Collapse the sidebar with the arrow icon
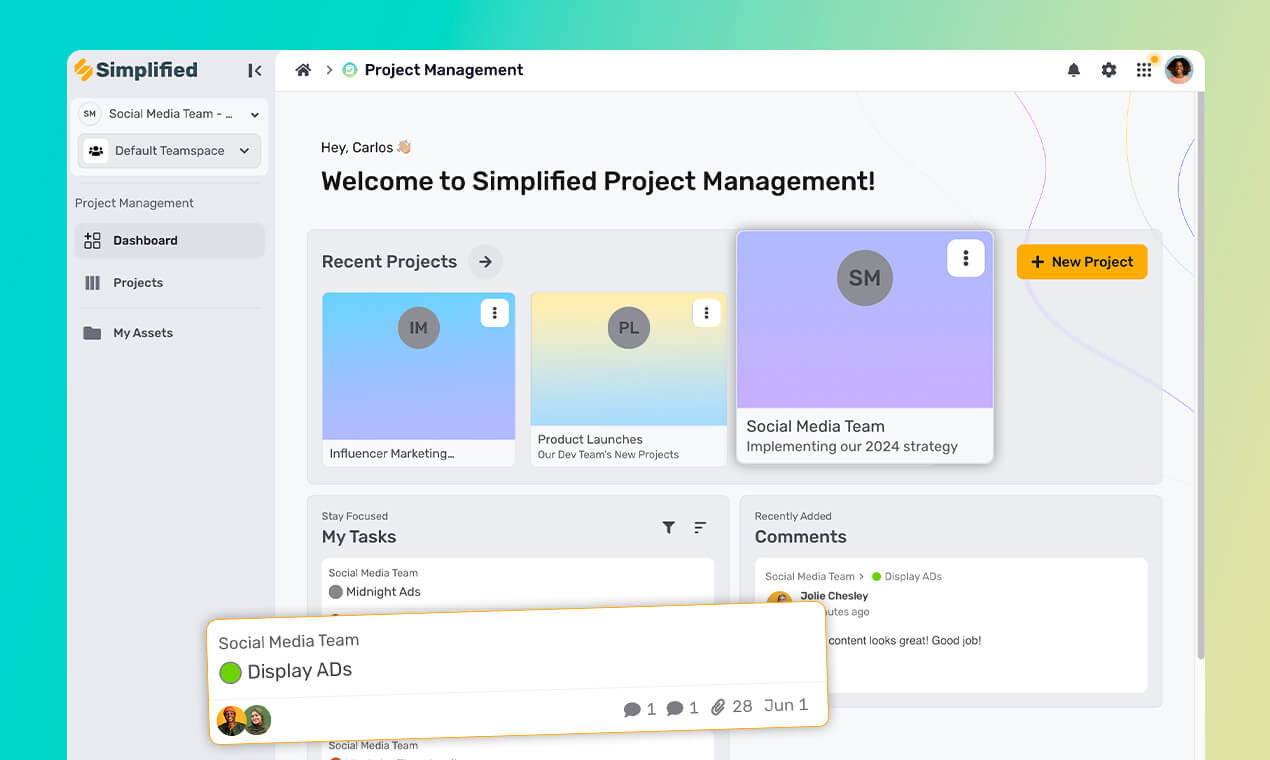This screenshot has height=760, width=1270. [x=255, y=70]
